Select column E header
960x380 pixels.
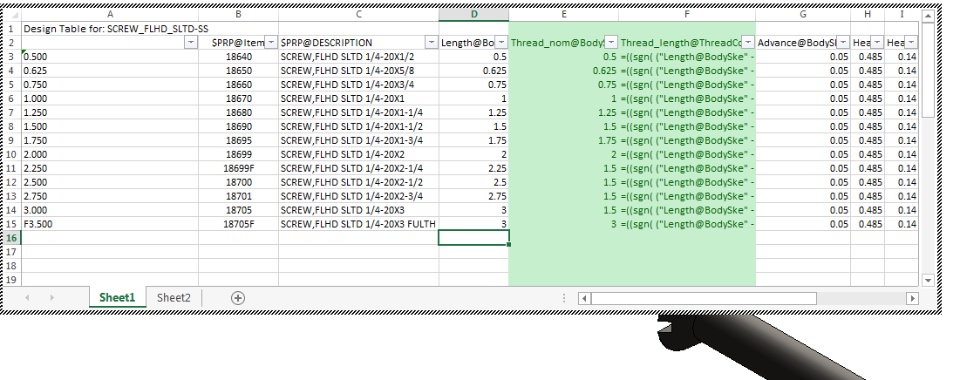pyautogui.click(x=563, y=14)
